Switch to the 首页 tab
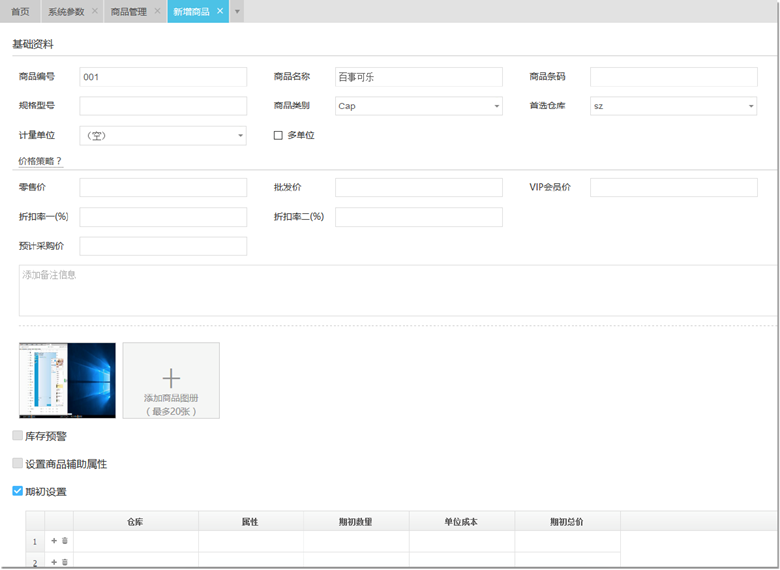Image resolution: width=780 pixels, height=570 pixels. (20, 11)
